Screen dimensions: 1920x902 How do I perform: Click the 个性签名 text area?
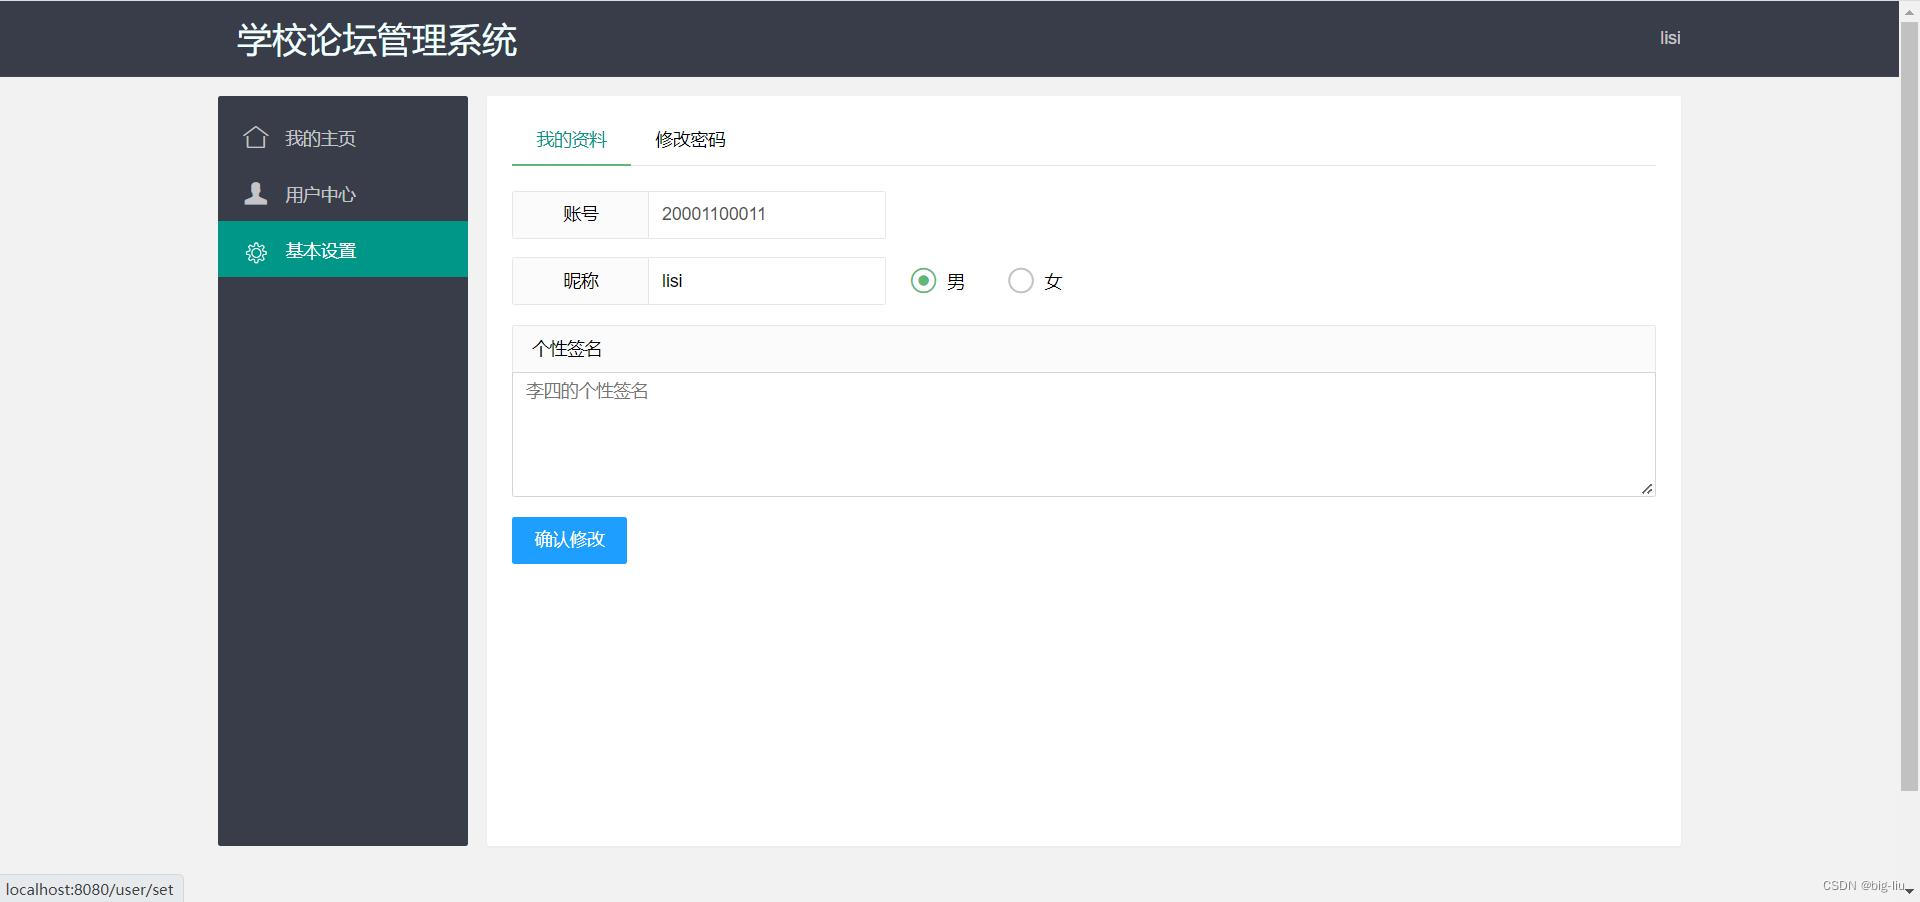point(1083,435)
